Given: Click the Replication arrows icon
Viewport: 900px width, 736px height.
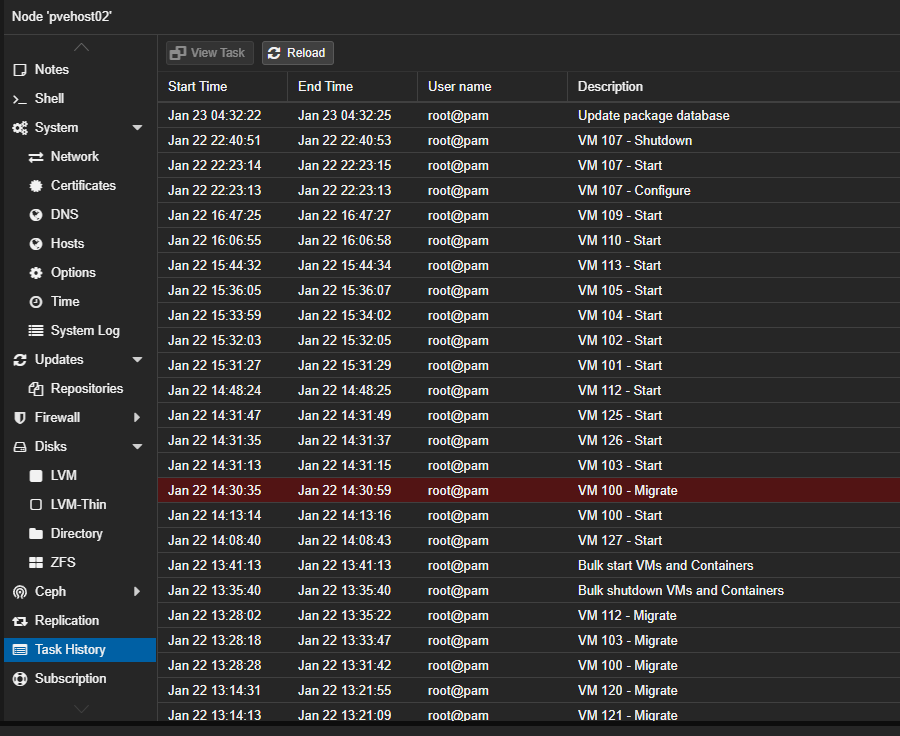Looking at the screenshot, I should tap(19, 621).
